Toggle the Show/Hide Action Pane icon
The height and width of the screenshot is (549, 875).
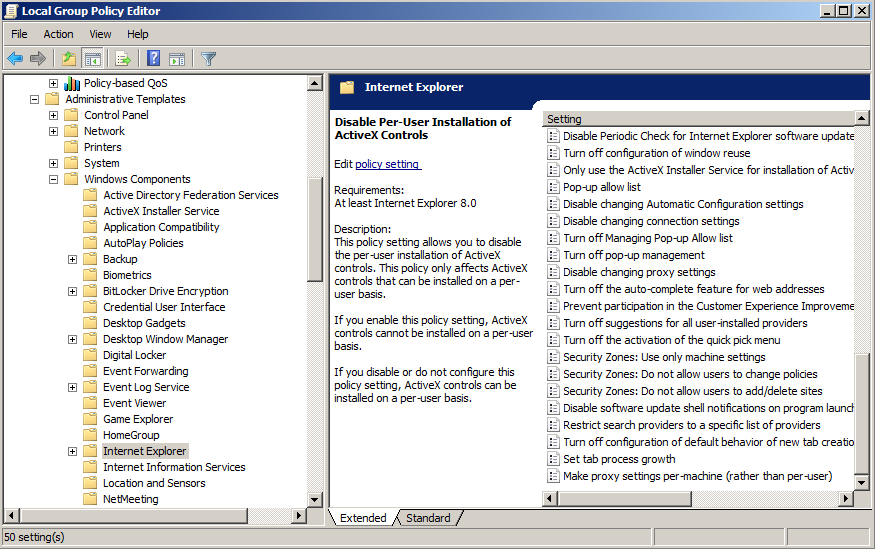click(177, 58)
